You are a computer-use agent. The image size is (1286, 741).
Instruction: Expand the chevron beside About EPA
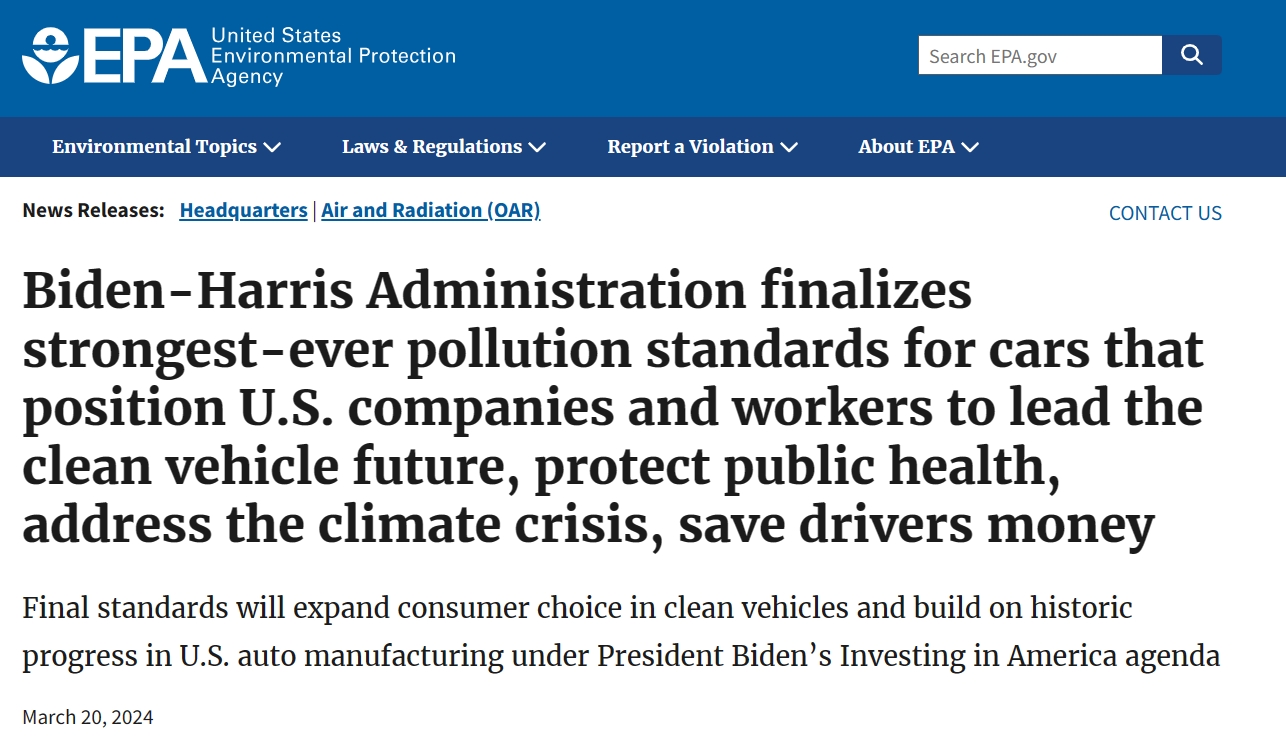pyautogui.click(x=970, y=148)
